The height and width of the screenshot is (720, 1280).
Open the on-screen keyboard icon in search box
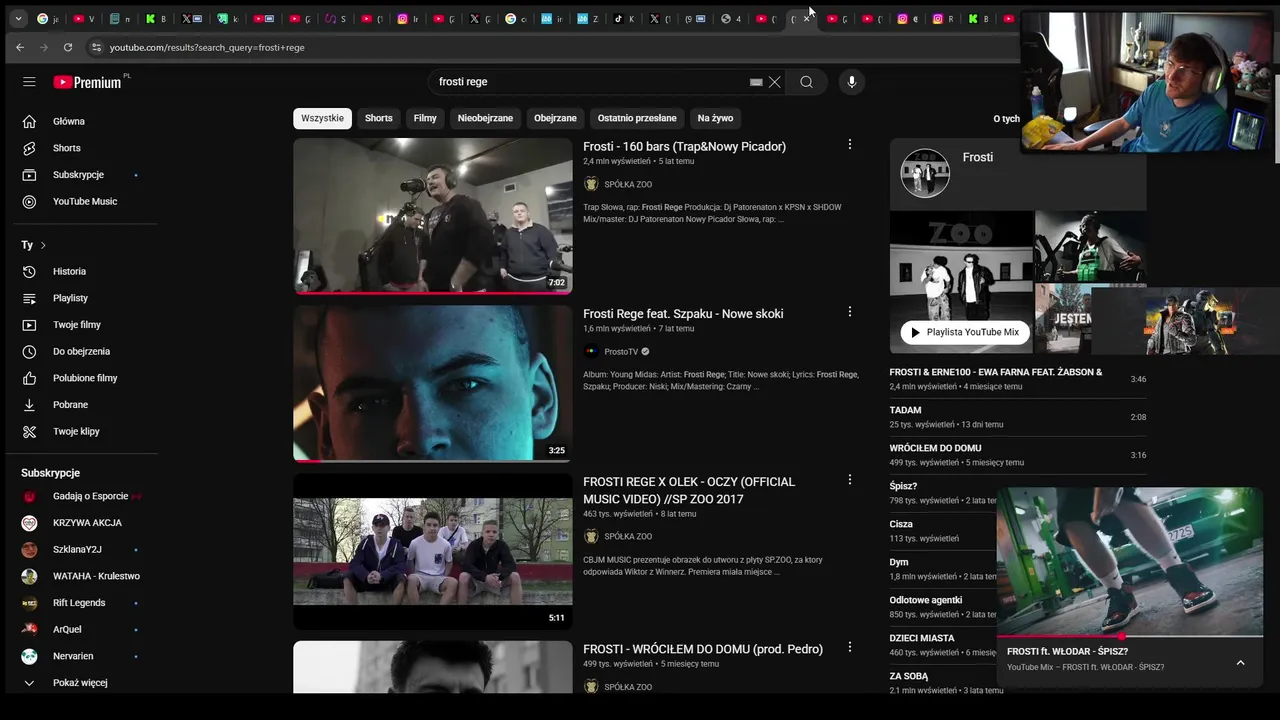pos(756,82)
